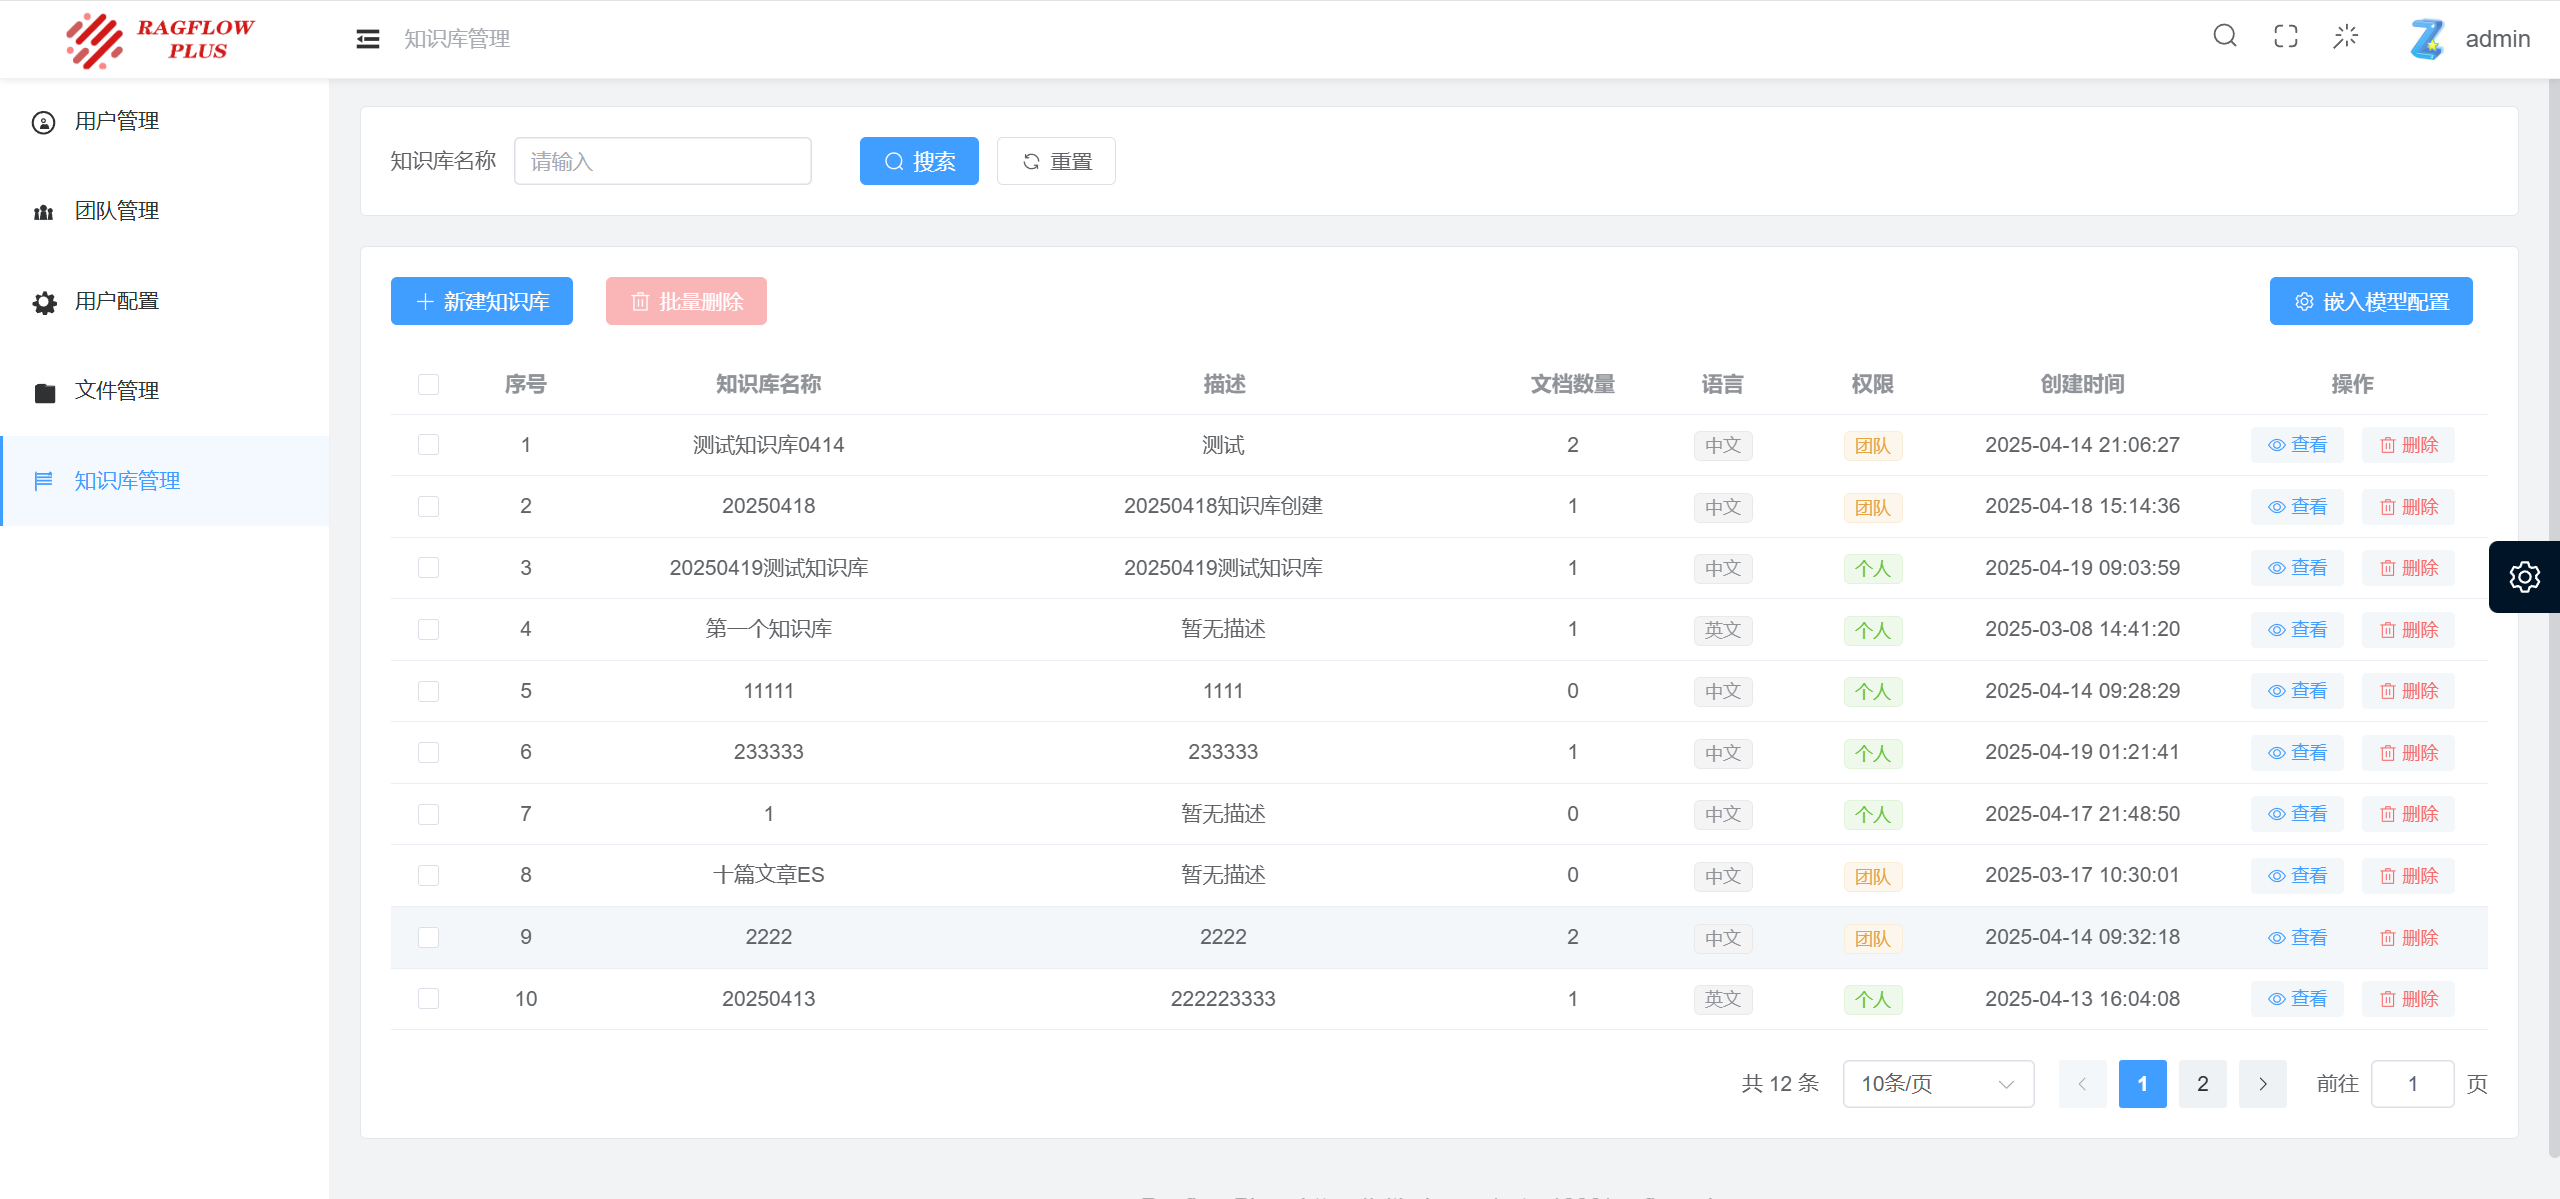Image resolution: width=2560 pixels, height=1199 pixels.
Task: Click the theme switch sparkle icon
Action: 2345,37
